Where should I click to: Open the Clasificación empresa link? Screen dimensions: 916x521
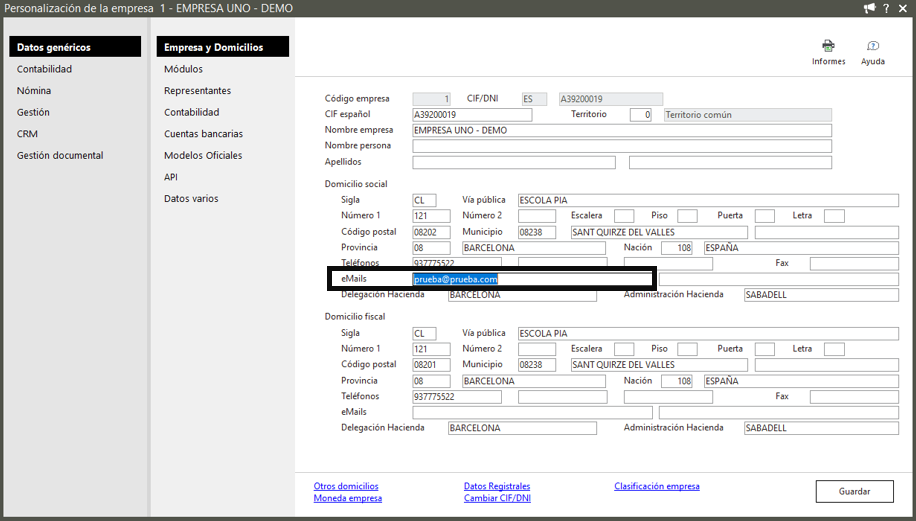657,486
